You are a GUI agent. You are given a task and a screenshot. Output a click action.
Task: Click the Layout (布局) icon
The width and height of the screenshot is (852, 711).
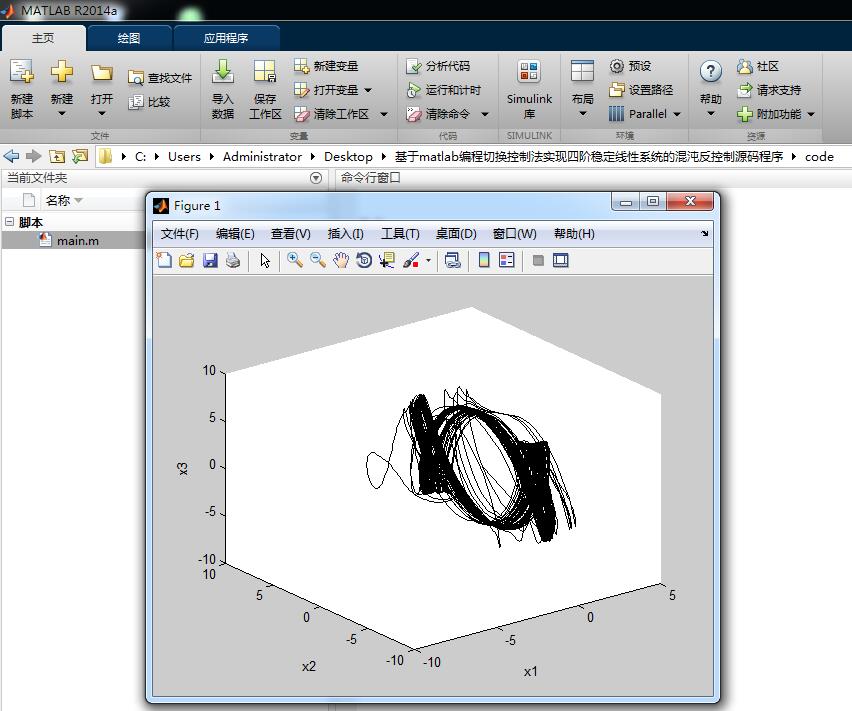click(x=582, y=72)
